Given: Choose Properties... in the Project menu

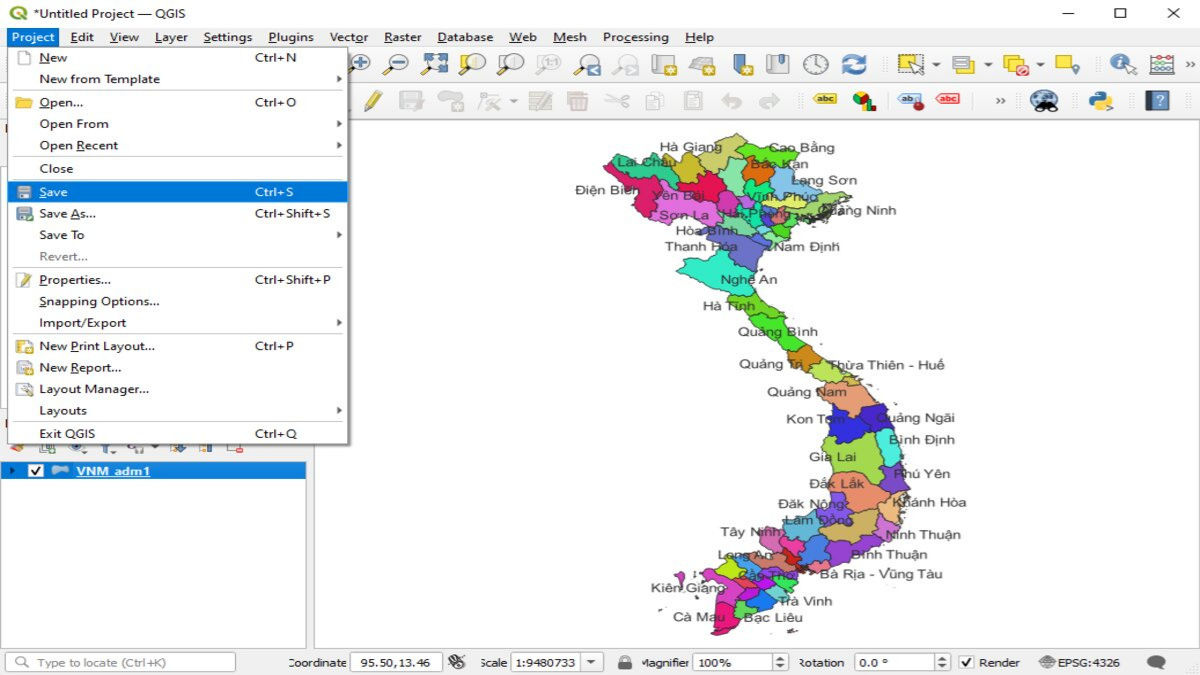Looking at the screenshot, I should 178,280.
